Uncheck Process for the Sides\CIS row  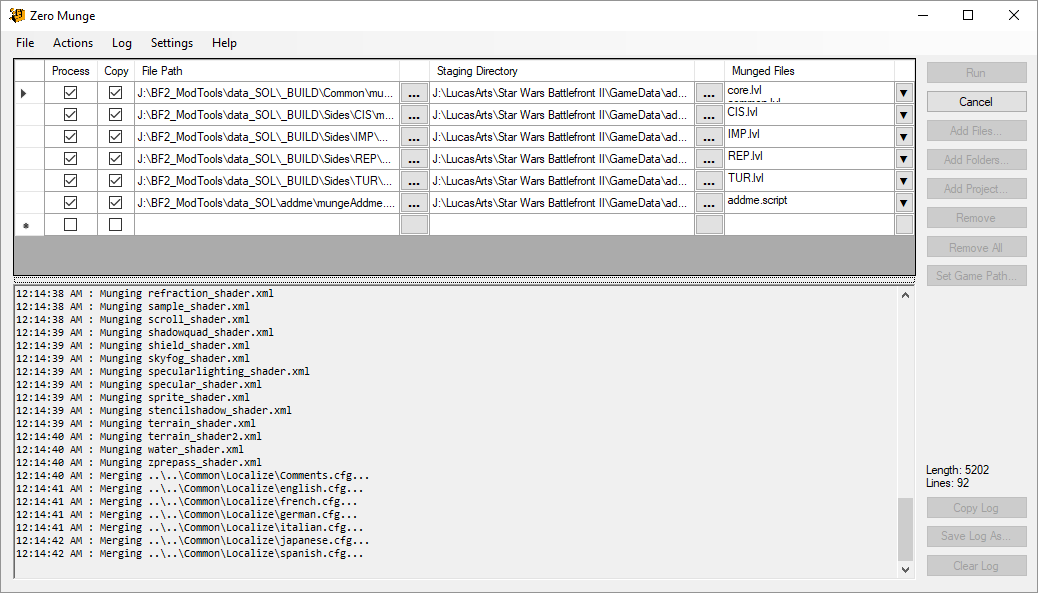(x=70, y=114)
